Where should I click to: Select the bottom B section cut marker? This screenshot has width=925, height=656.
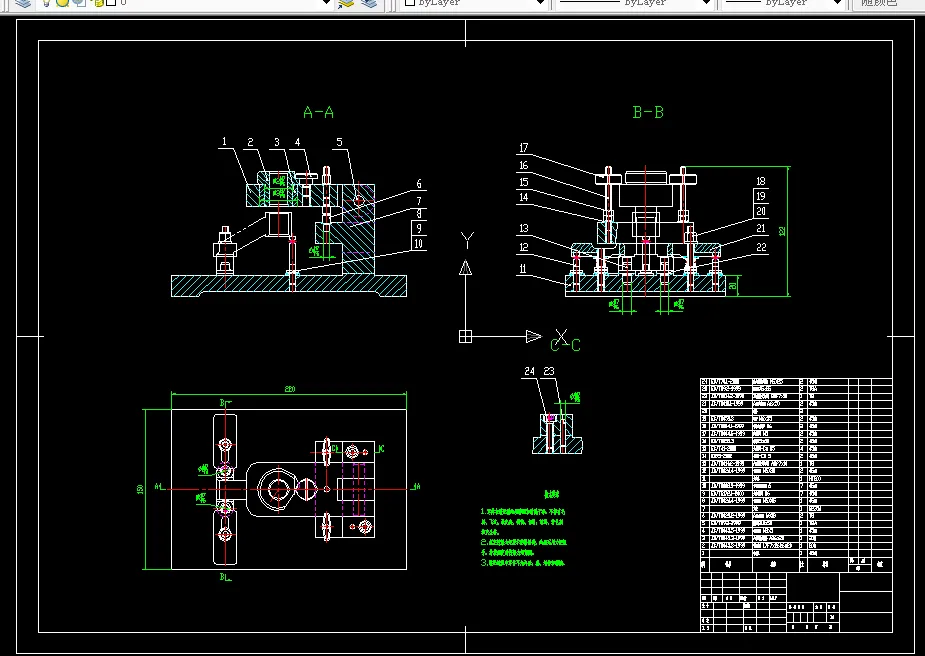click(x=225, y=577)
